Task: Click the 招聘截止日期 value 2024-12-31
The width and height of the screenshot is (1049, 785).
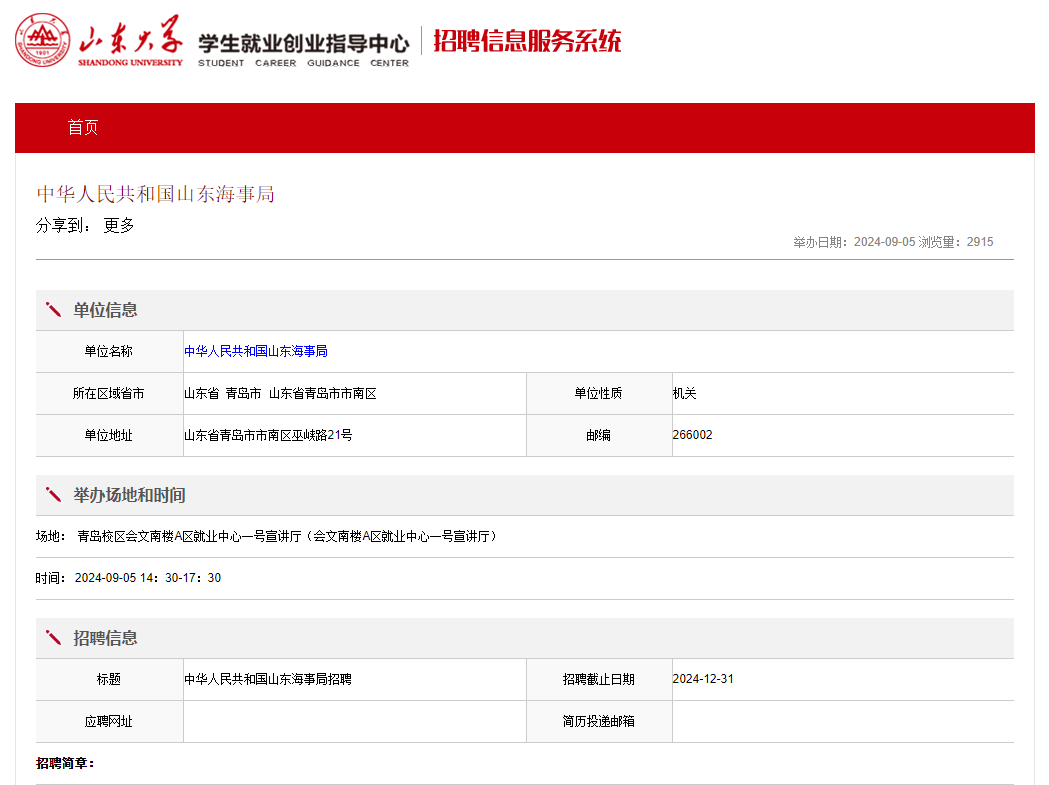Action: [703, 679]
